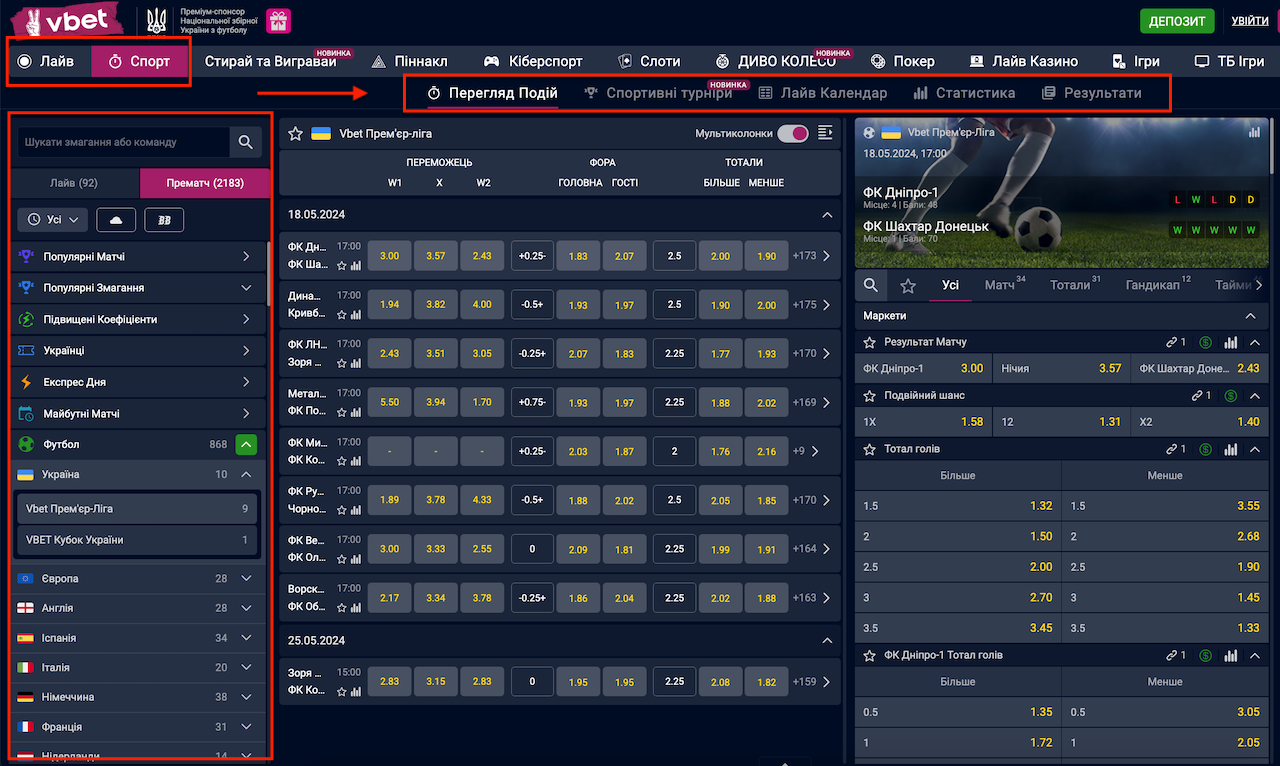Click the magnifier icon in the market tabs

pos(871,286)
